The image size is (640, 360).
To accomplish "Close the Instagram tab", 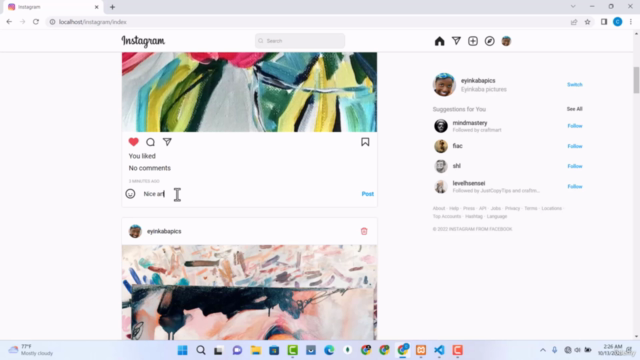I will click(x=97, y=7).
